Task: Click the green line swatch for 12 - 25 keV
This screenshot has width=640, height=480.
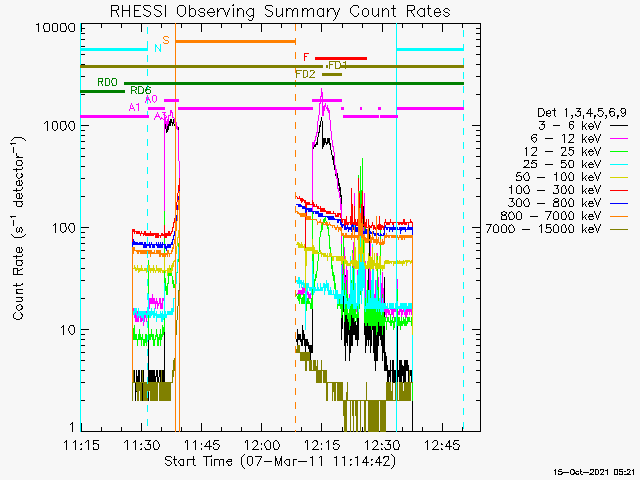Action: click(619, 152)
